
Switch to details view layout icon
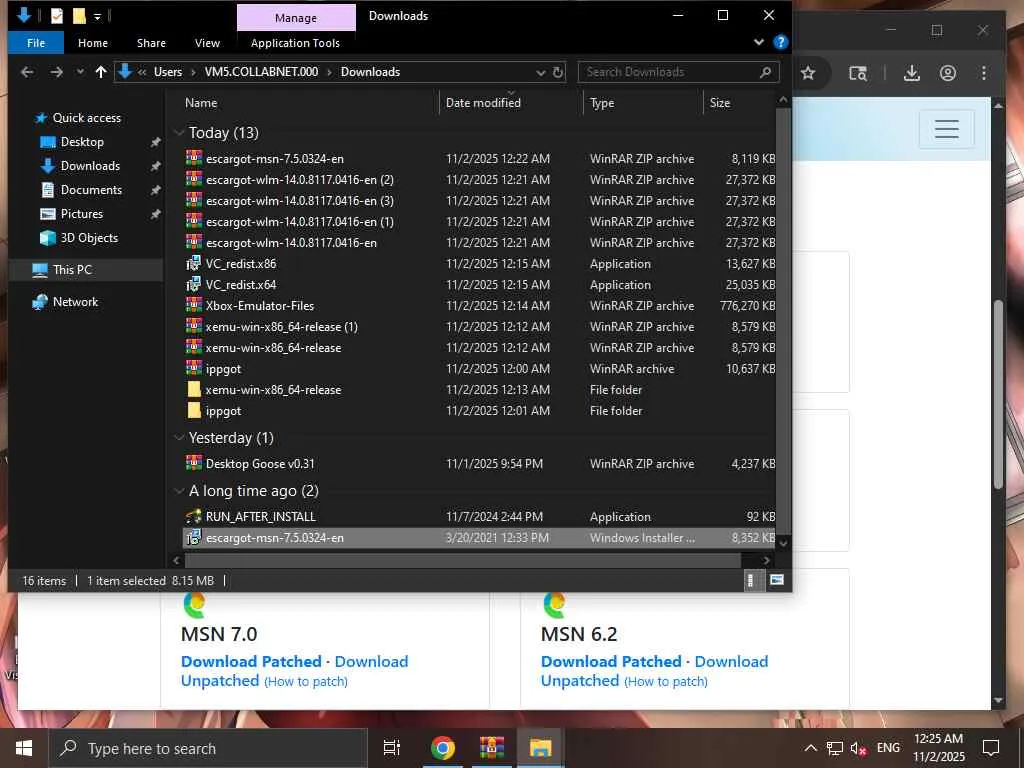pos(752,580)
